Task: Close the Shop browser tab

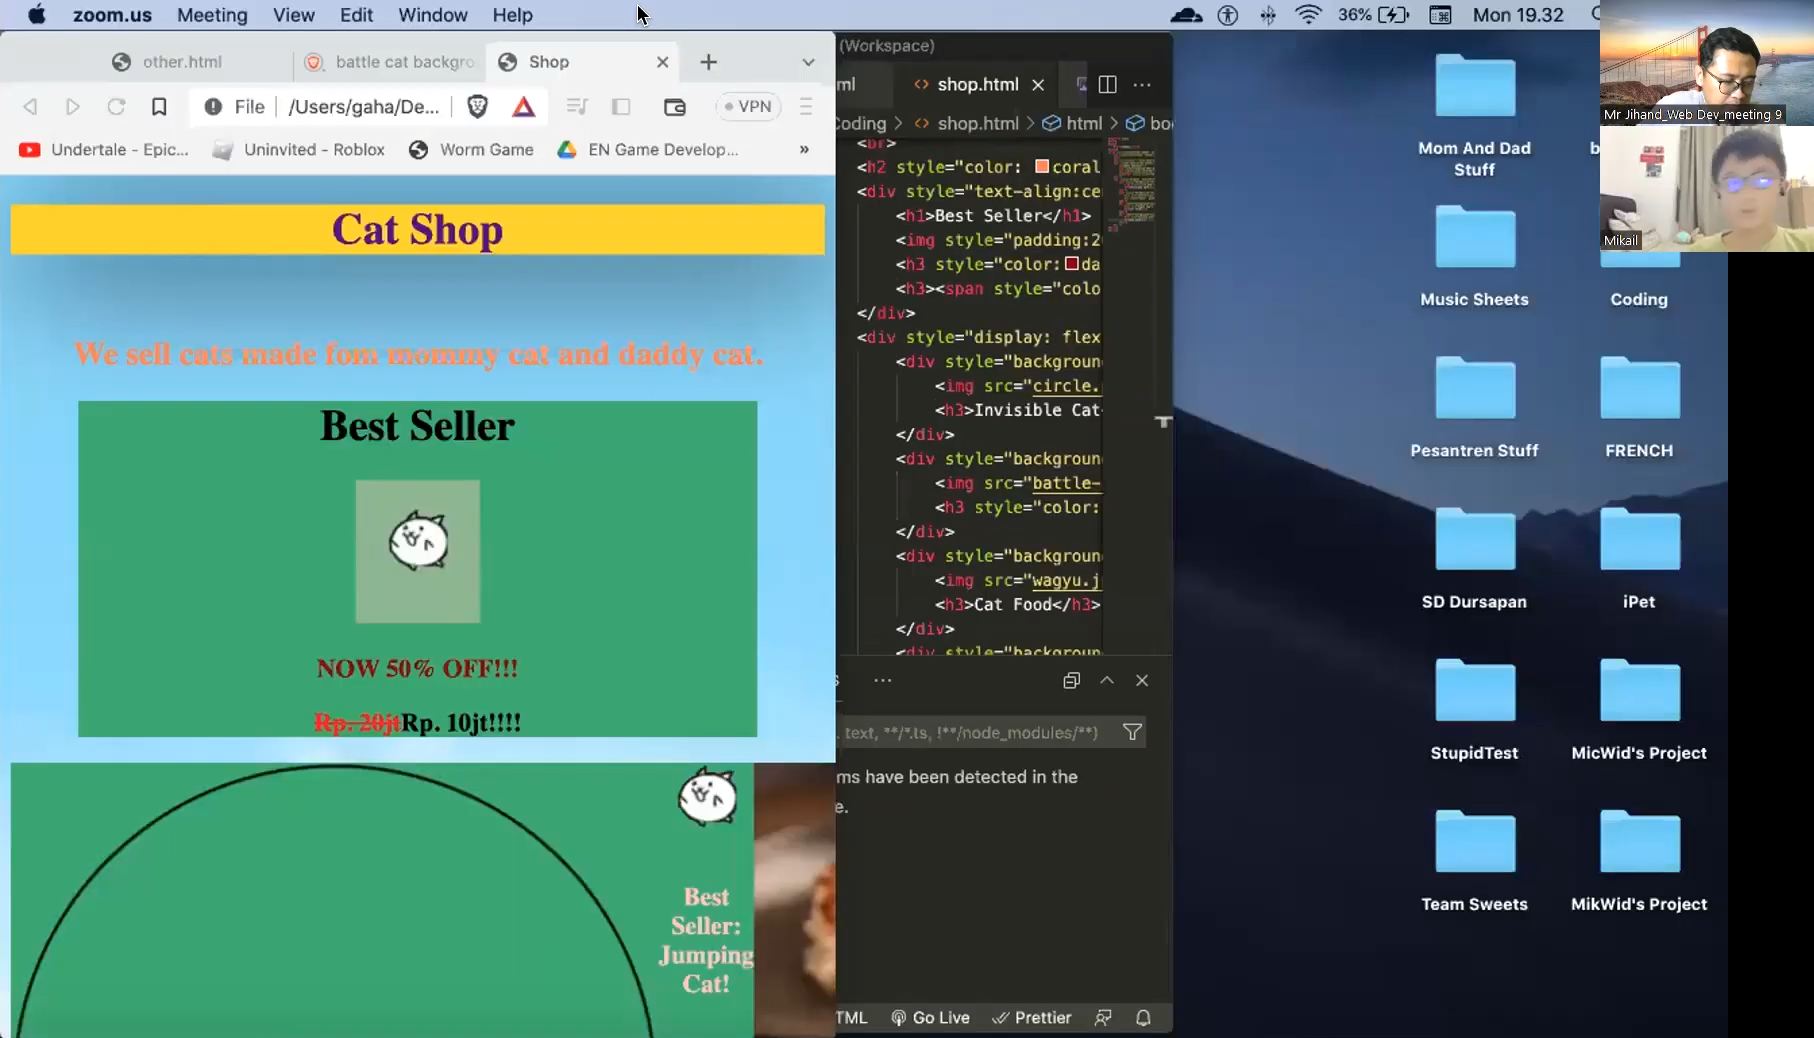Action: (x=662, y=62)
